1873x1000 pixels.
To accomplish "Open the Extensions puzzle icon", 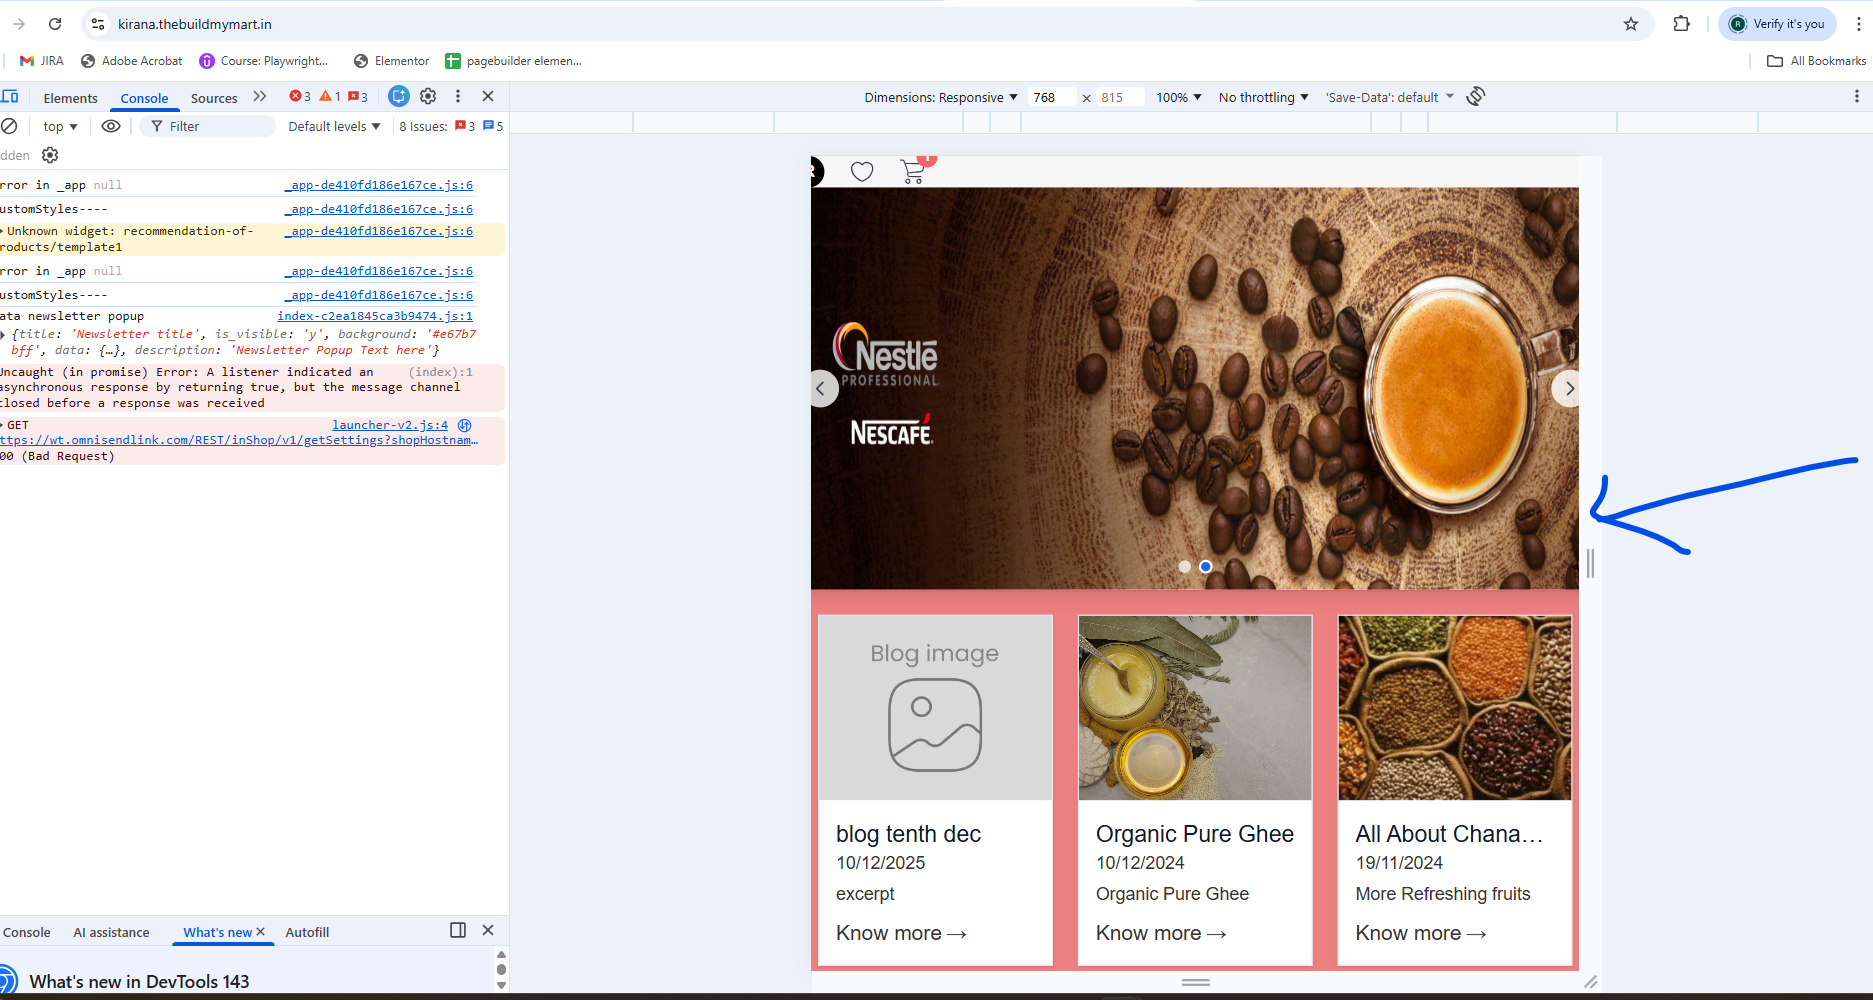I will (x=1682, y=24).
